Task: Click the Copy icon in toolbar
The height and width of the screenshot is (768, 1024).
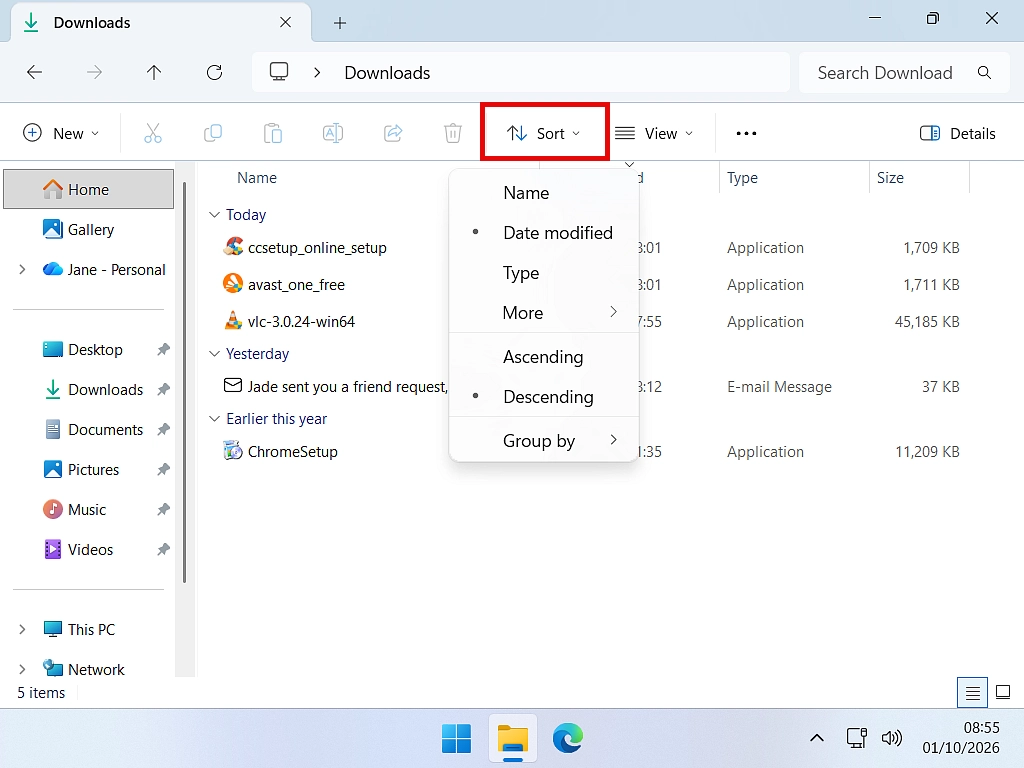Action: tap(213, 133)
